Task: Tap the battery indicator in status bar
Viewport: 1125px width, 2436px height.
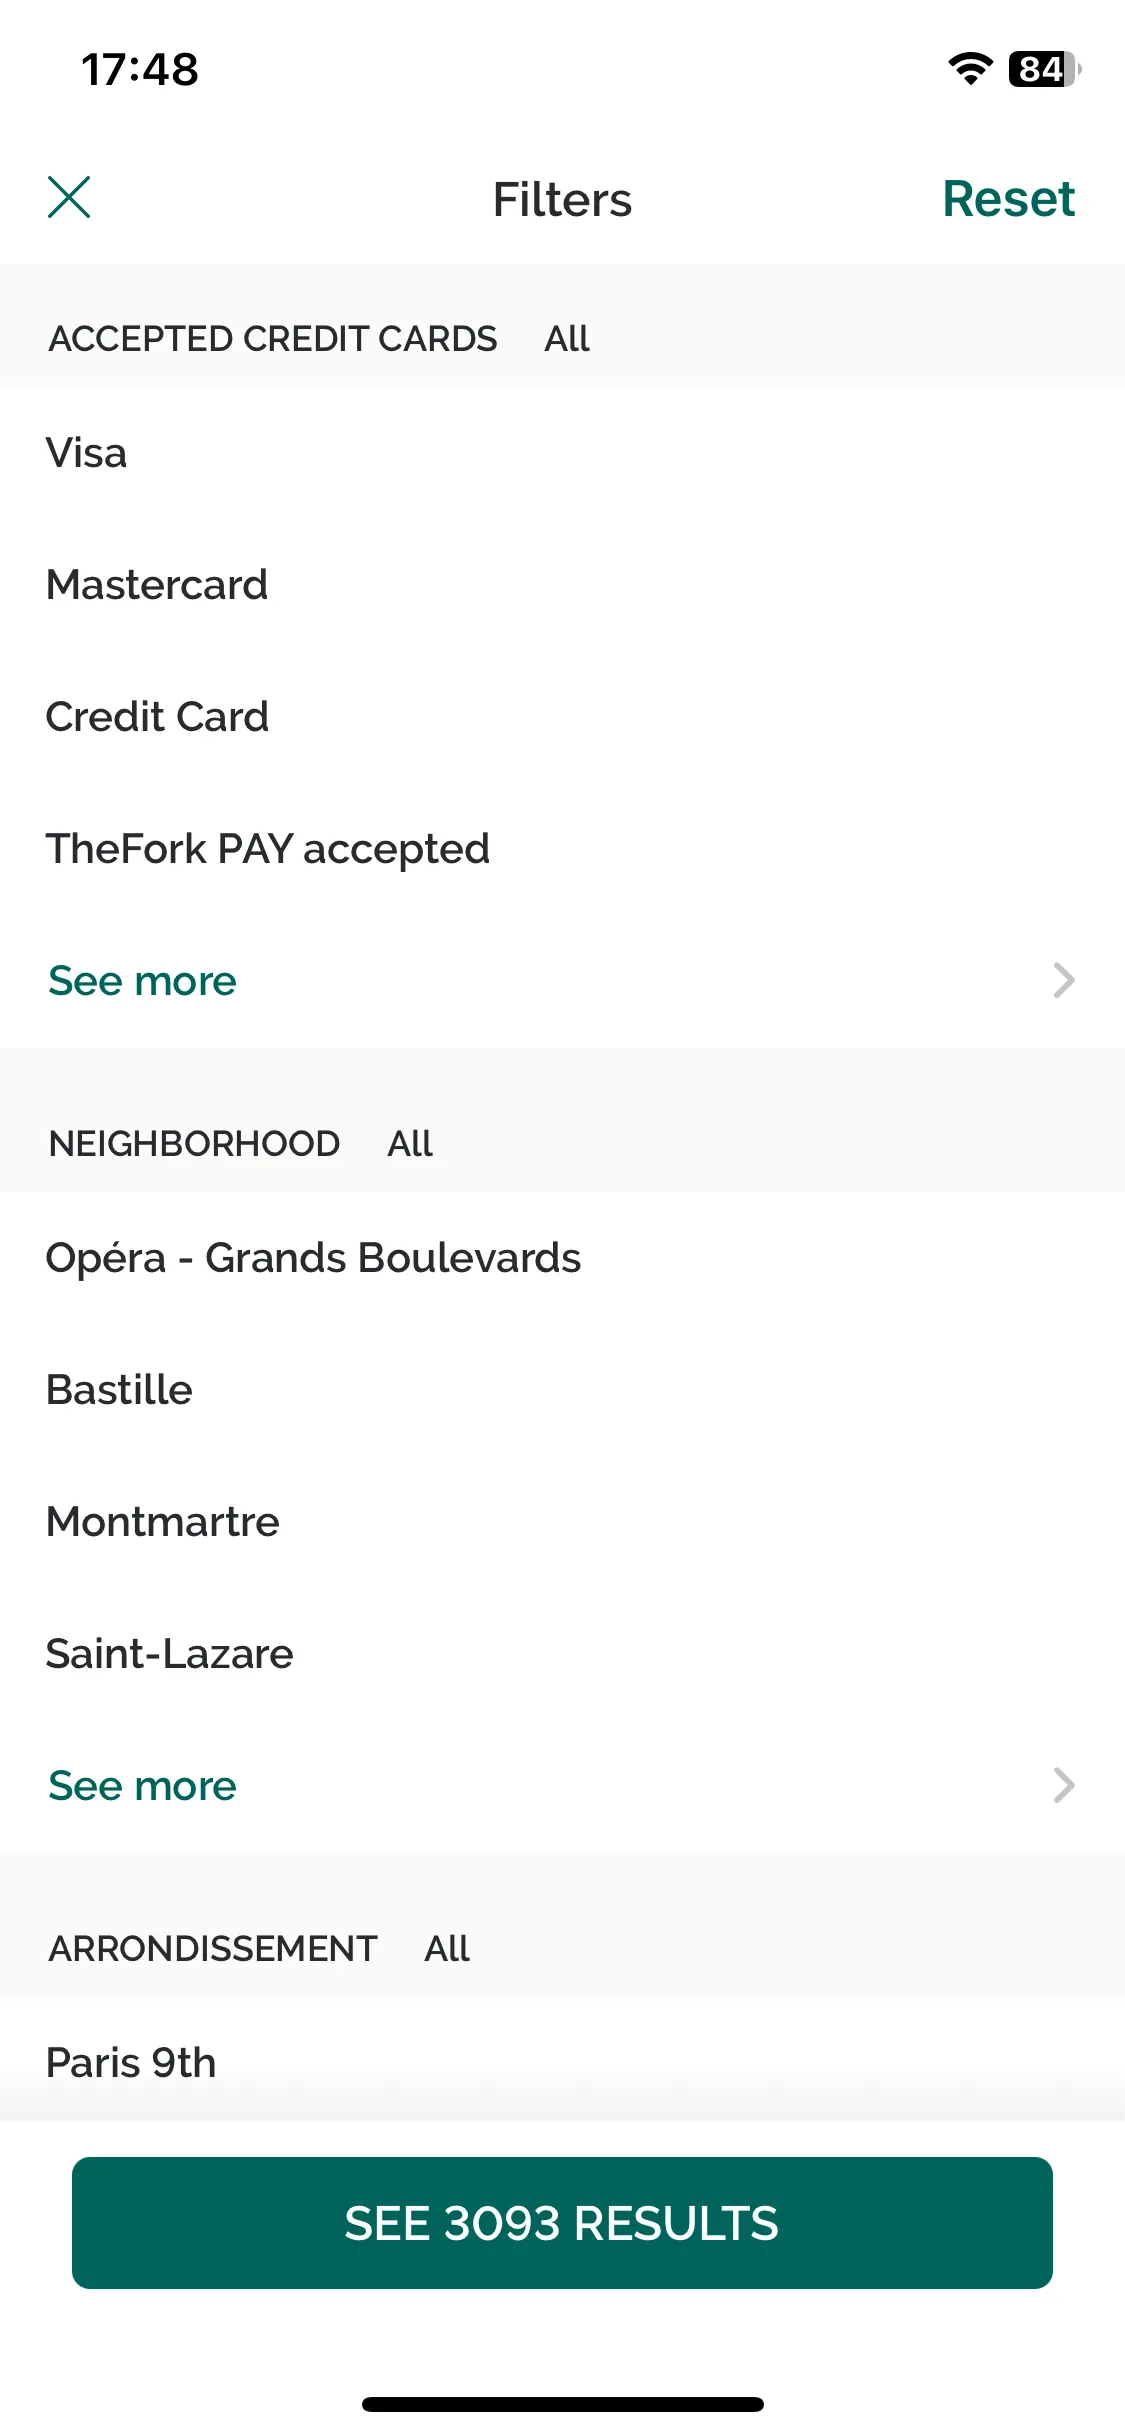Action: click(x=1044, y=69)
